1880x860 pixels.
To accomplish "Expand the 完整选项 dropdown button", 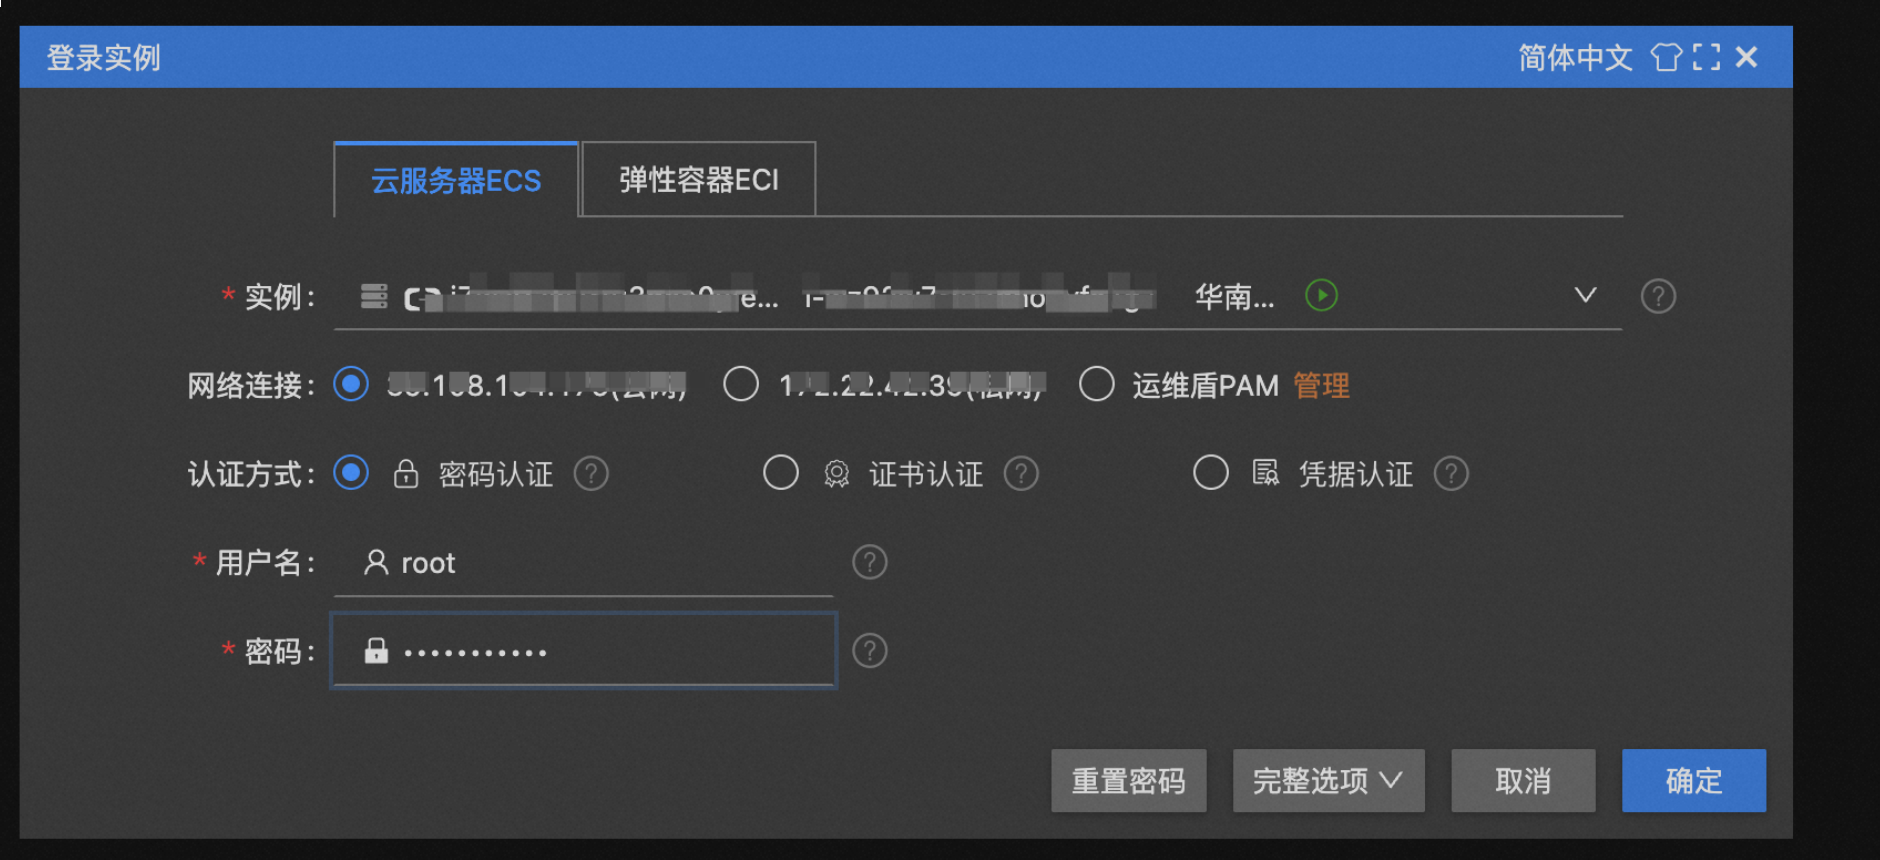I will pos(1328,781).
